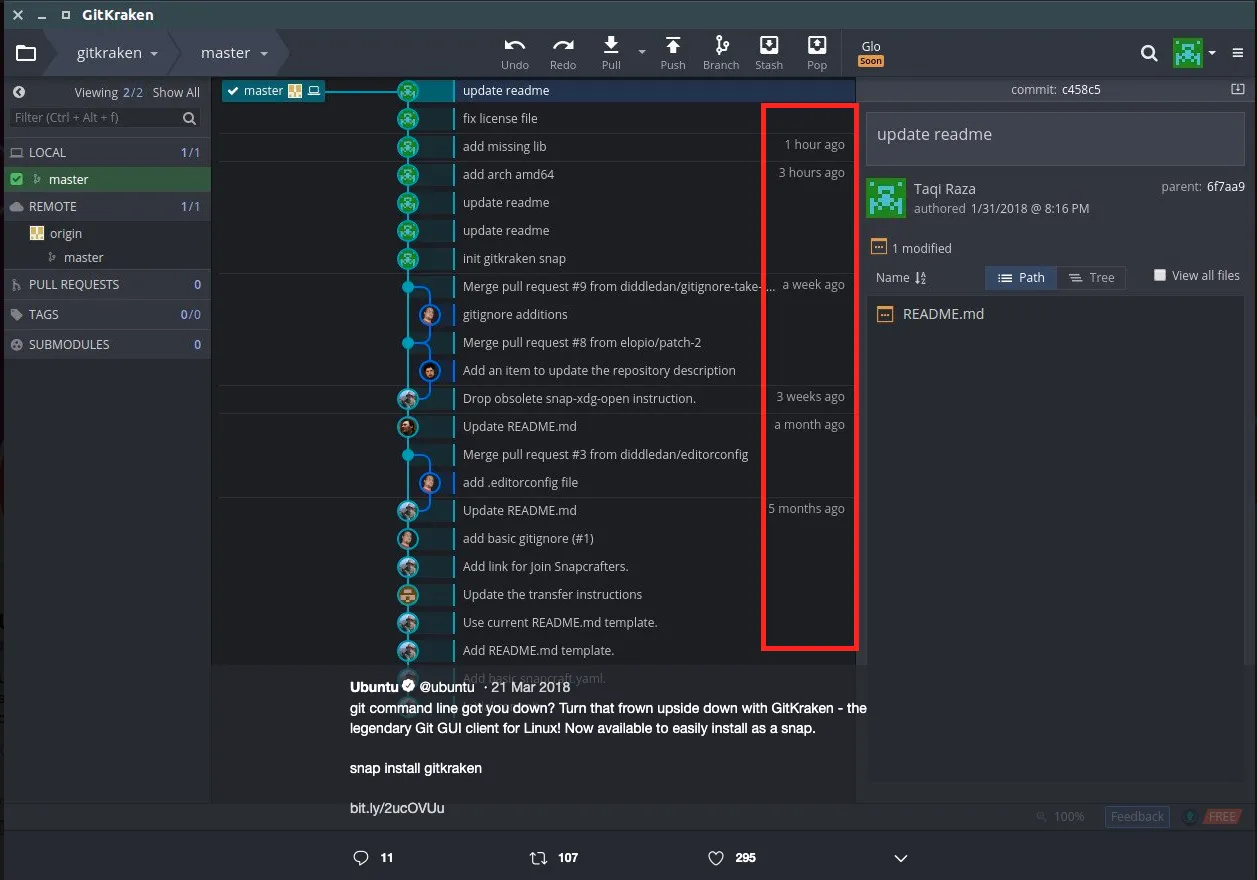Click avatar on 'Add an item to update' commit
Image resolution: width=1257 pixels, height=880 pixels.
coord(429,371)
